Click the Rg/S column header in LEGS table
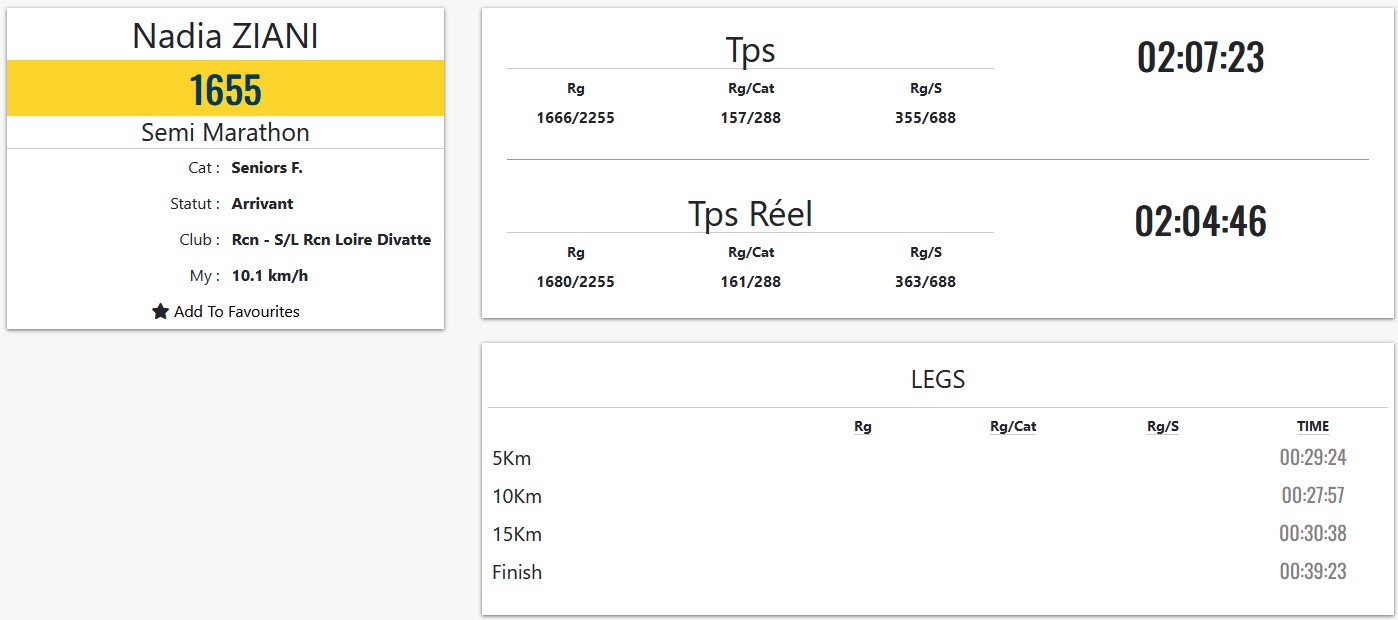 1162,427
